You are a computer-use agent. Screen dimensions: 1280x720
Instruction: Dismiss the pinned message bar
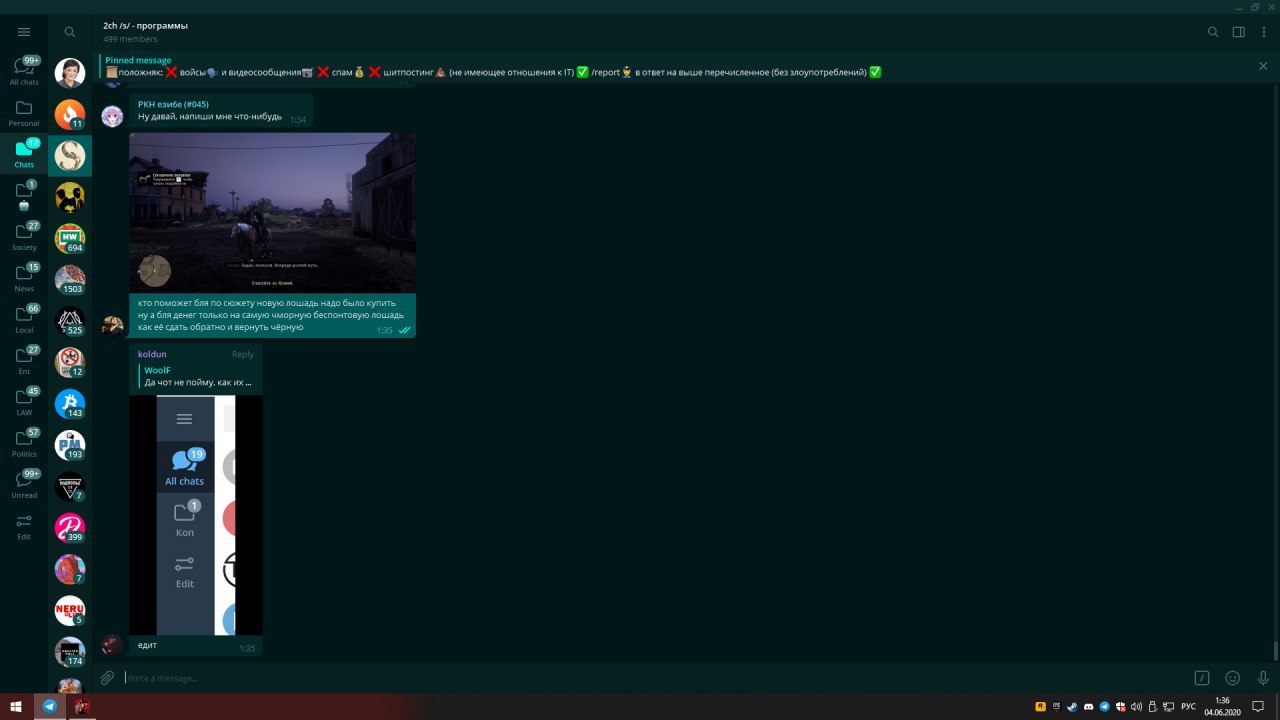pyautogui.click(x=1263, y=66)
